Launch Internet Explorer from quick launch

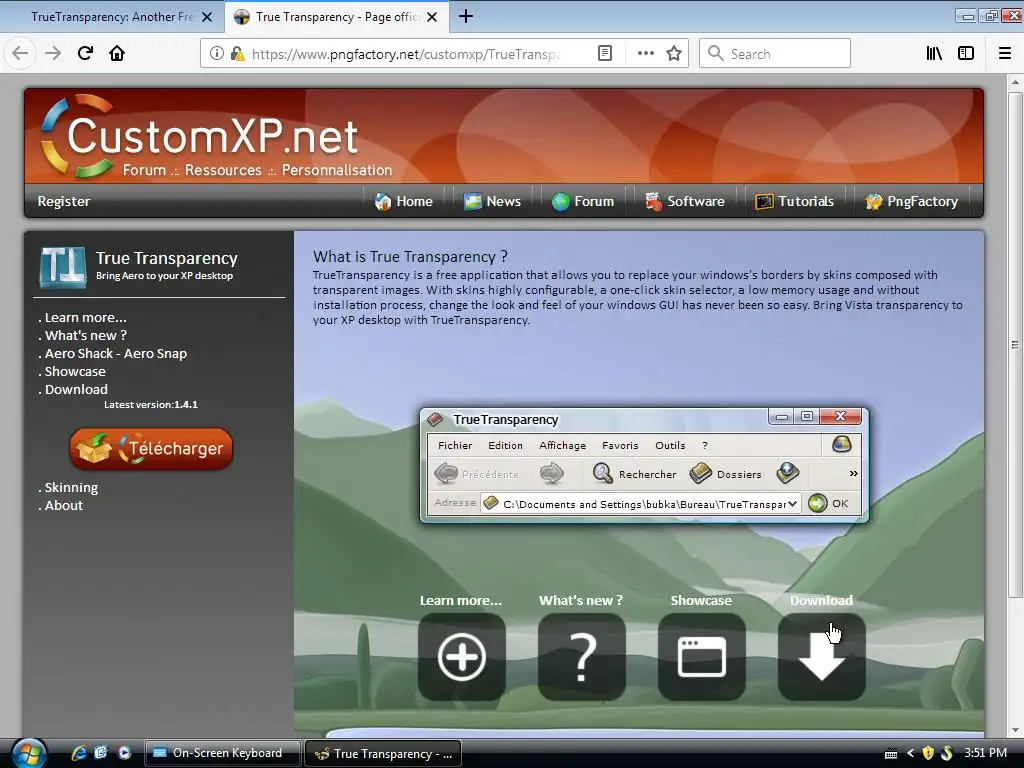[79, 753]
